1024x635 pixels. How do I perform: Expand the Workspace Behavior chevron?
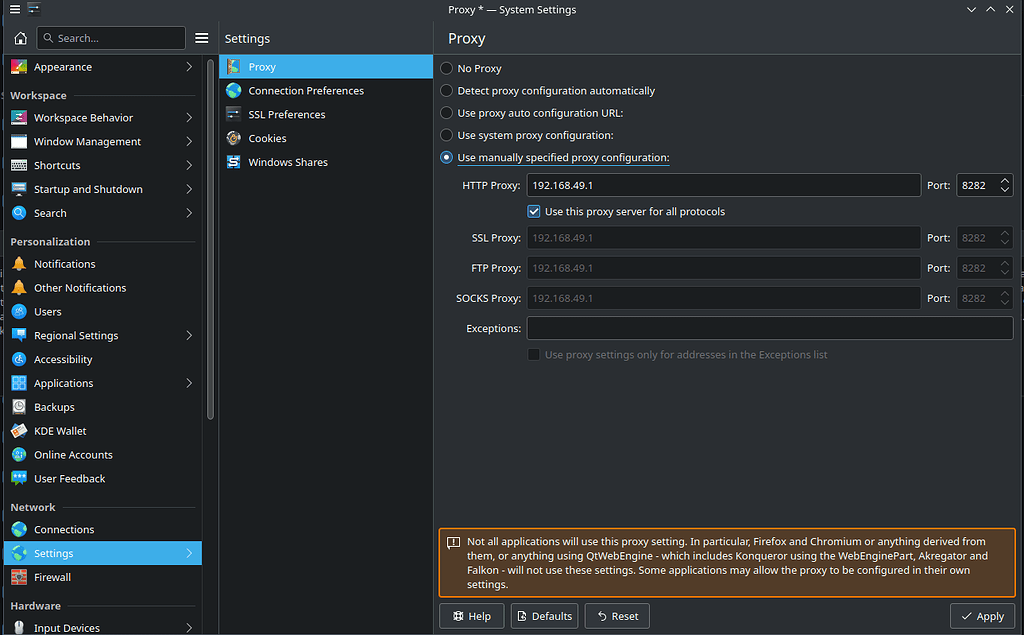coord(189,118)
